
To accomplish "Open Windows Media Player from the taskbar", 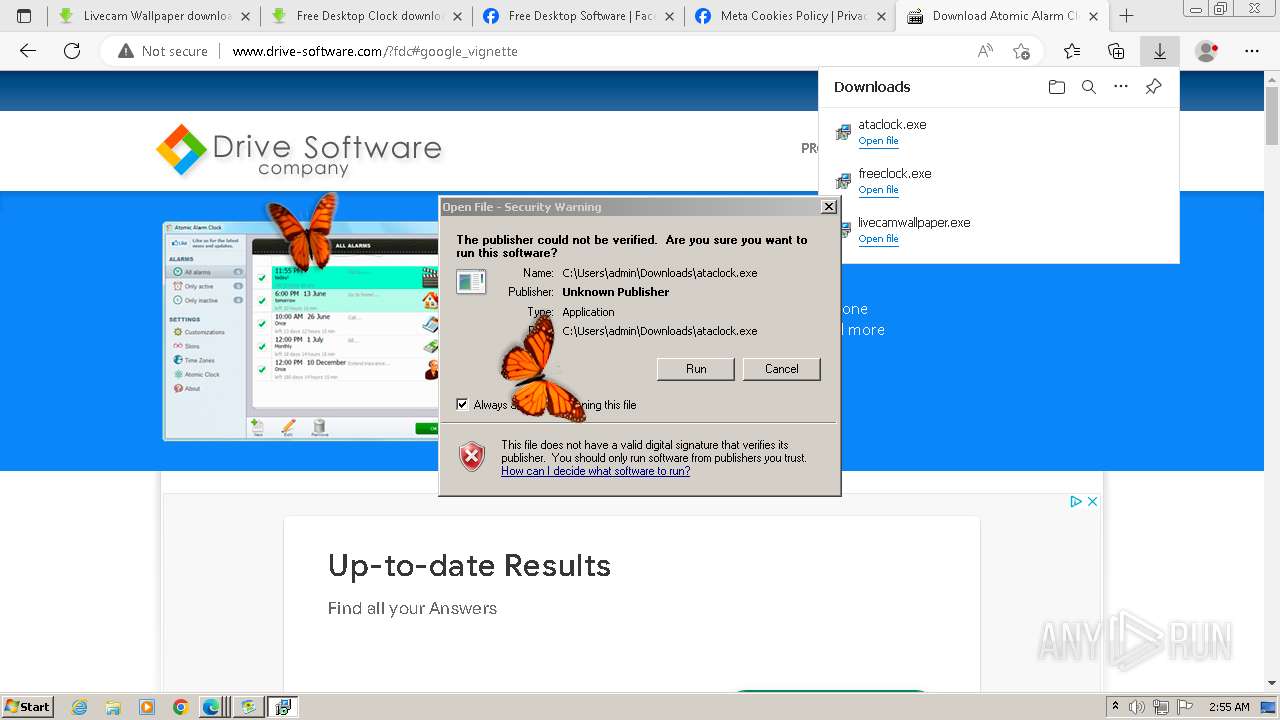I will coord(147,707).
